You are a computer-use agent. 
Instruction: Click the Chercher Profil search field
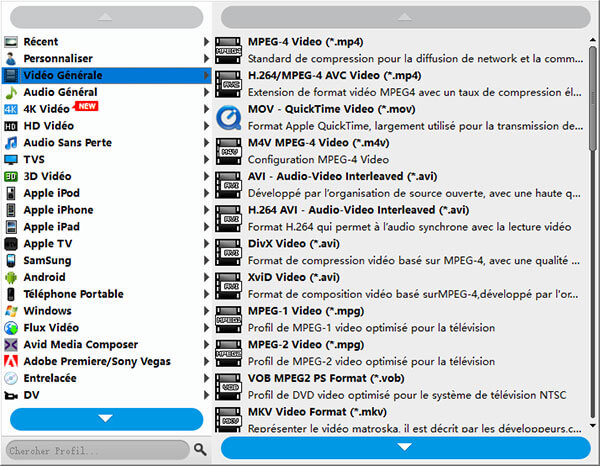tap(98, 450)
